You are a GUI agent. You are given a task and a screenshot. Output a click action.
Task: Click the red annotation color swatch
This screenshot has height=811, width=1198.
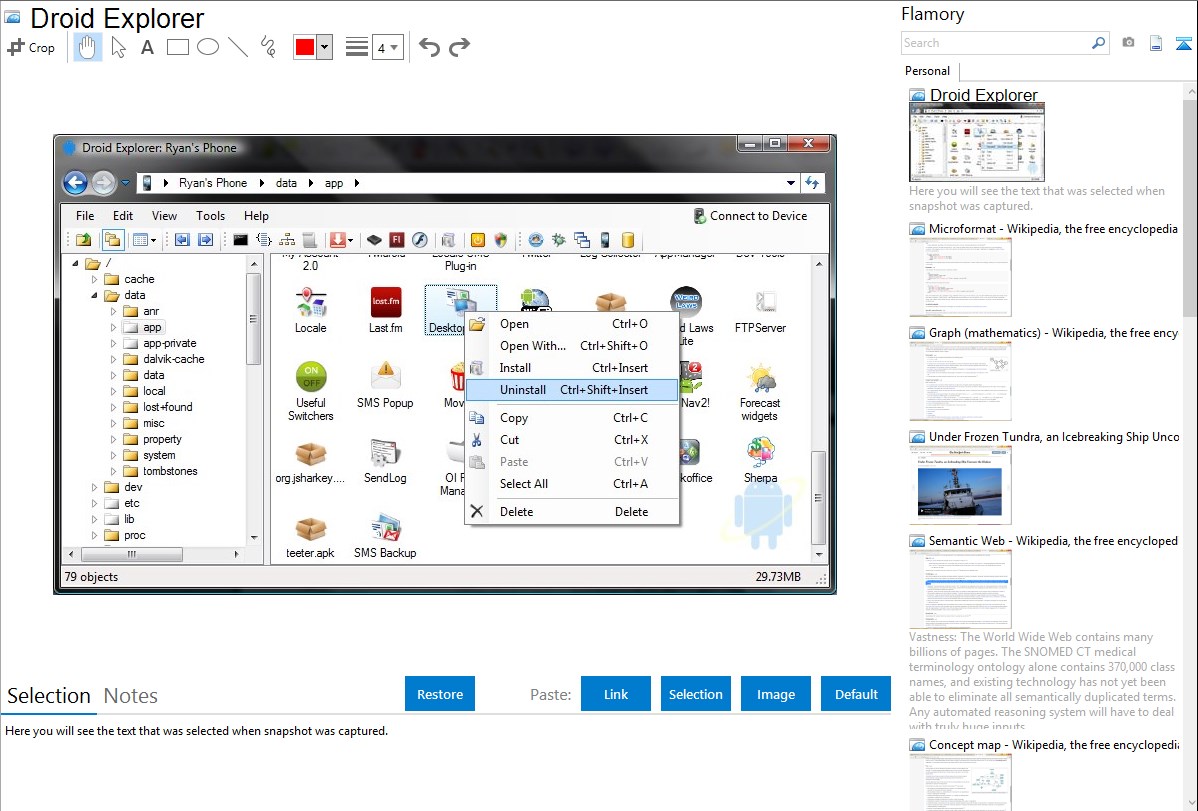[305, 47]
